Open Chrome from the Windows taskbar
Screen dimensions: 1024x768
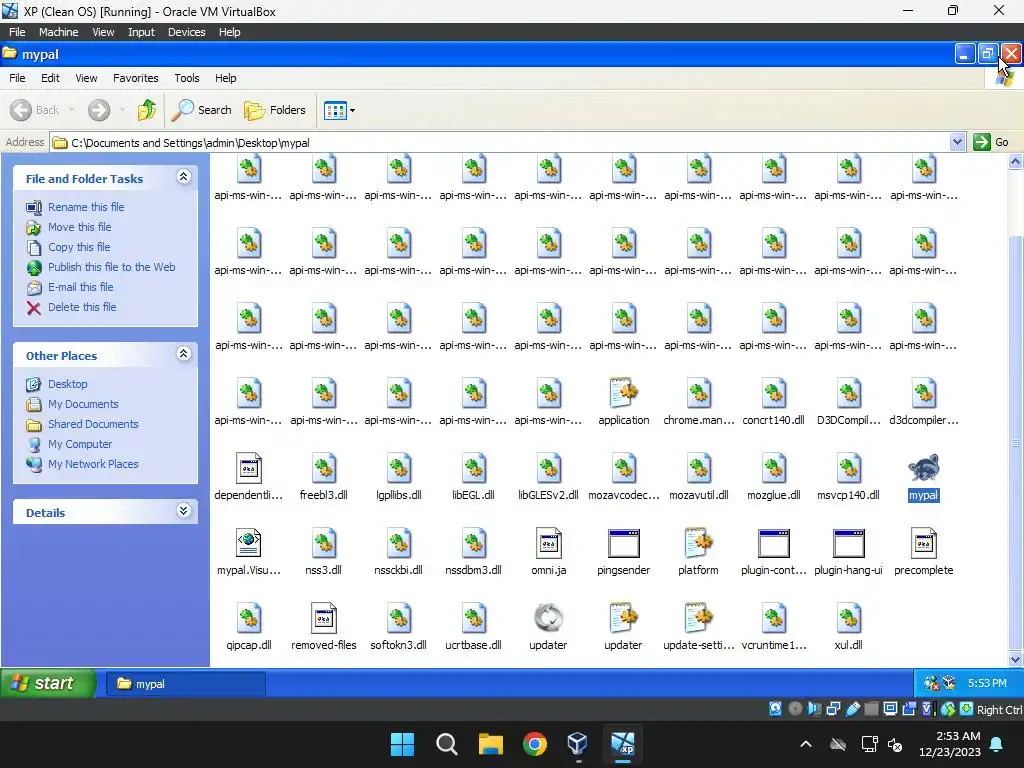pyautogui.click(x=535, y=744)
